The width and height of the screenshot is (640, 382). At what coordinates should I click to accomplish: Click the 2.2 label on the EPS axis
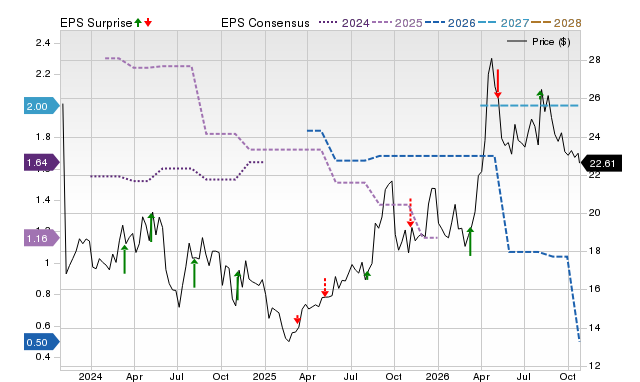tap(43, 74)
